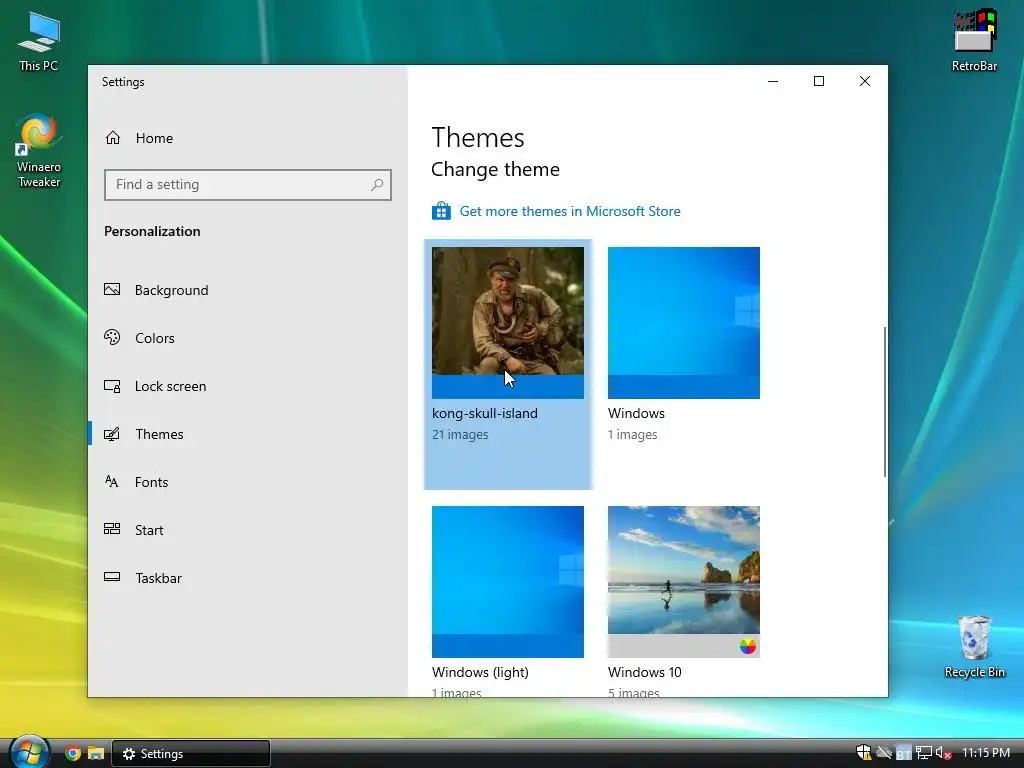The height and width of the screenshot is (768, 1024).
Task: Open the RetroBar desktop icon
Action: click(x=974, y=30)
